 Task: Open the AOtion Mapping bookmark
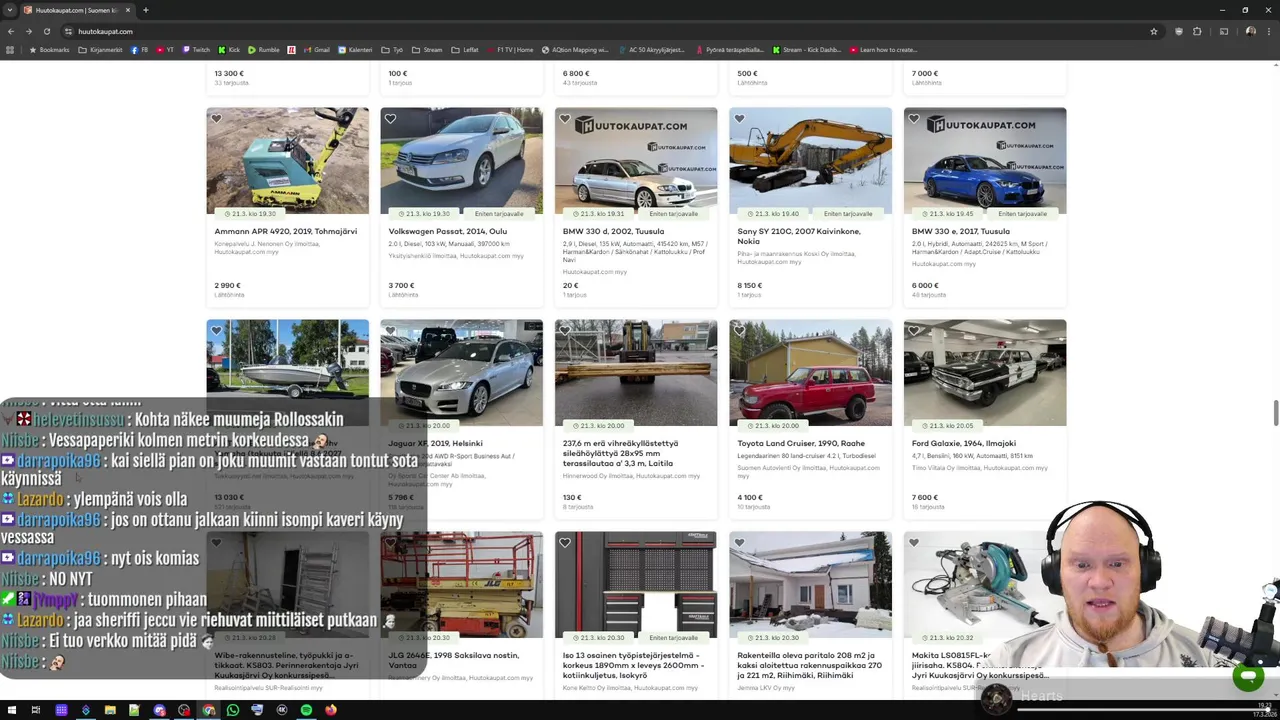coord(575,49)
